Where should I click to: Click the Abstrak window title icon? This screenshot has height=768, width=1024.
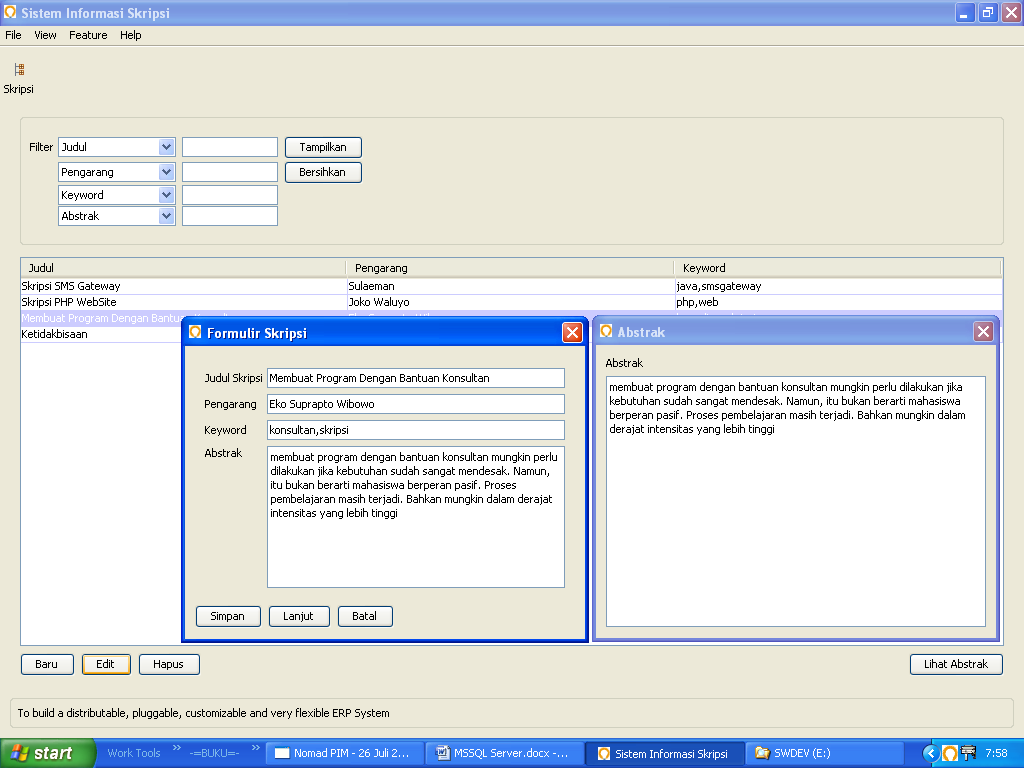click(x=606, y=331)
